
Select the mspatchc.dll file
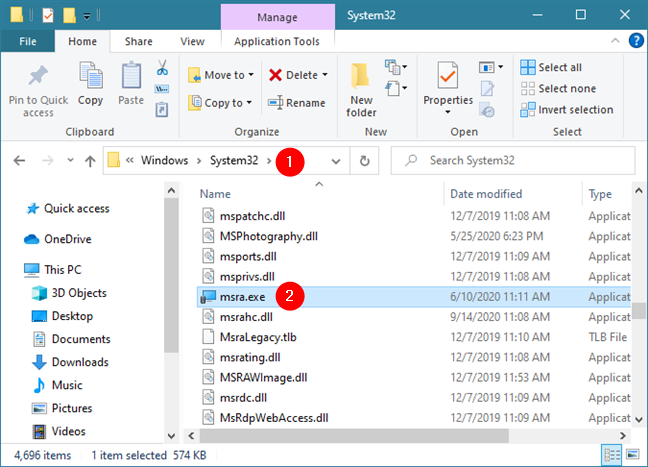coord(252,216)
